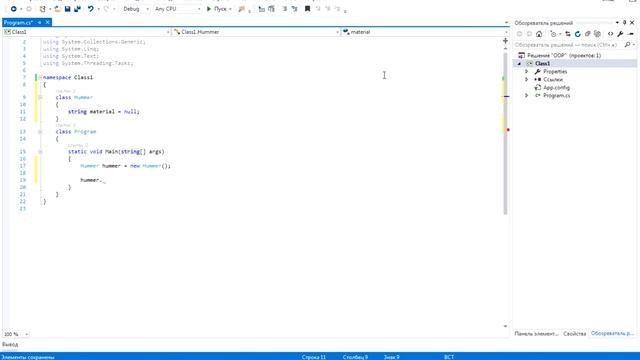Click the Pending Changes Filter clock icon
640x360 pixels.
[x=553, y=34]
